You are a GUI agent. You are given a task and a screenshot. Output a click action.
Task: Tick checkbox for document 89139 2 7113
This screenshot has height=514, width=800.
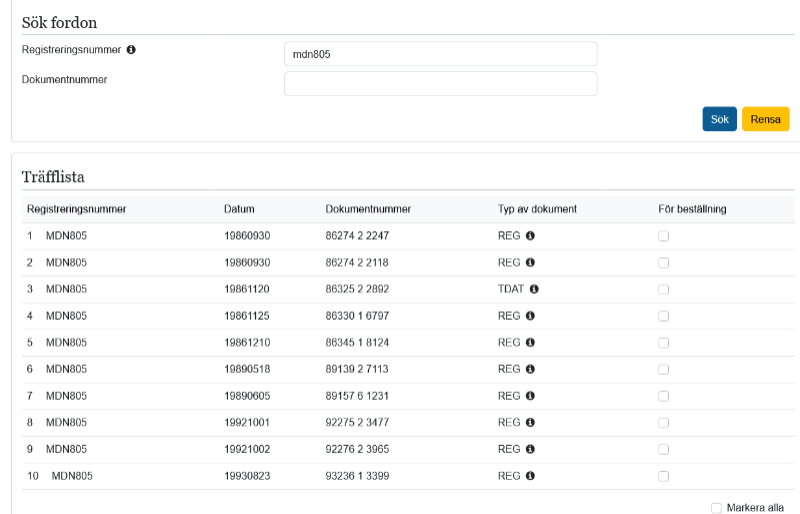(x=663, y=369)
